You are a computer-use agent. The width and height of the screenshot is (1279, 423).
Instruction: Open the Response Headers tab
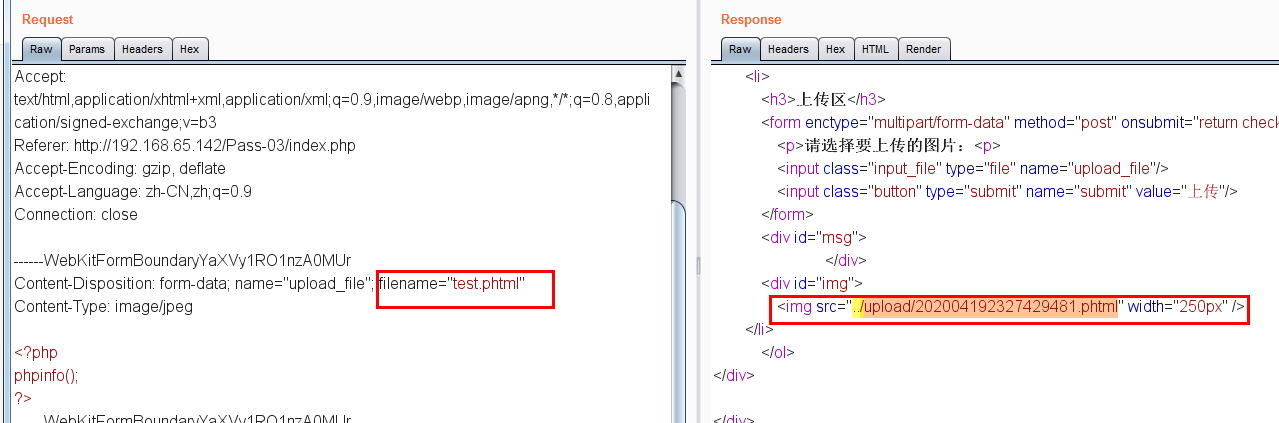tap(788, 49)
